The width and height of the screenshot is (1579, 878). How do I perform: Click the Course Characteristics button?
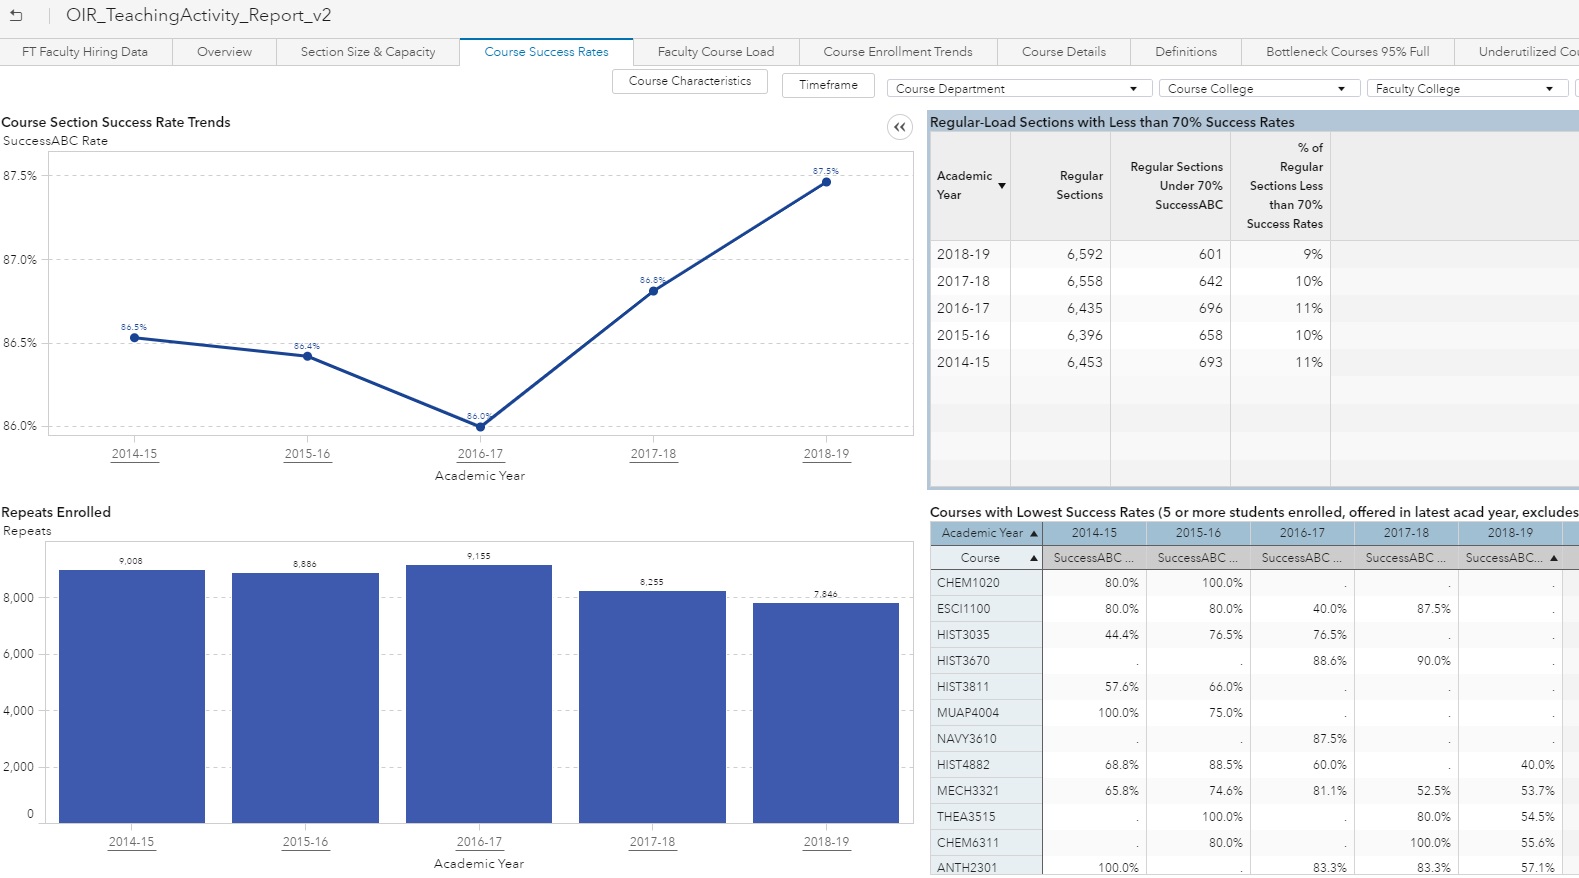(689, 81)
